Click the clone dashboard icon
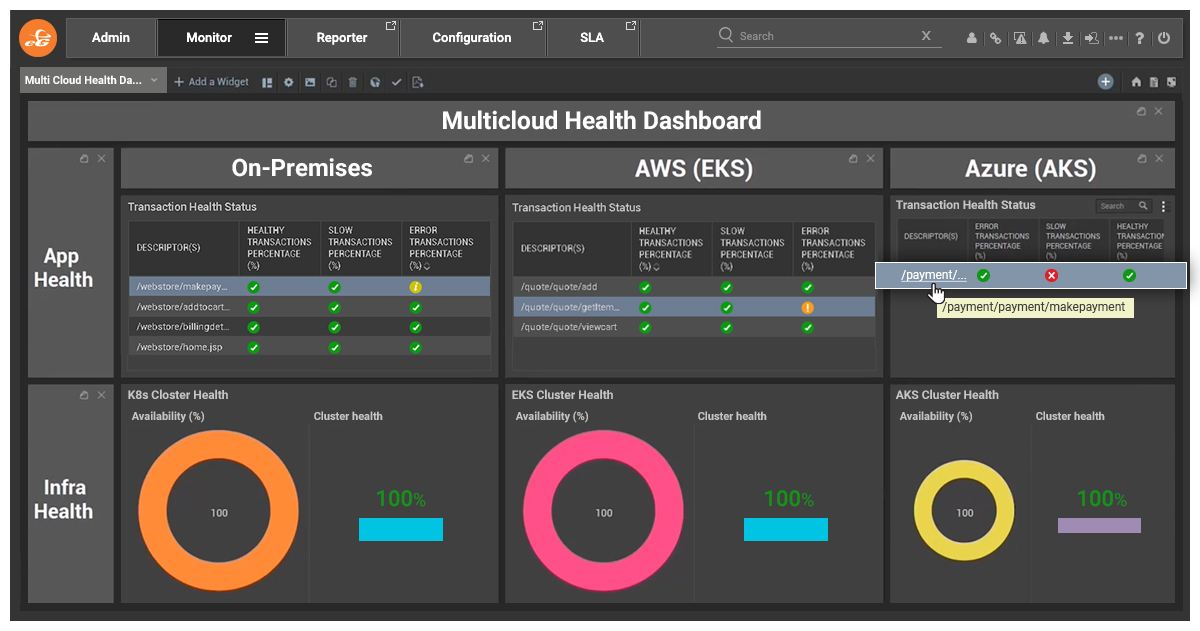The height and width of the screenshot is (631, 1200). point(331,82)
